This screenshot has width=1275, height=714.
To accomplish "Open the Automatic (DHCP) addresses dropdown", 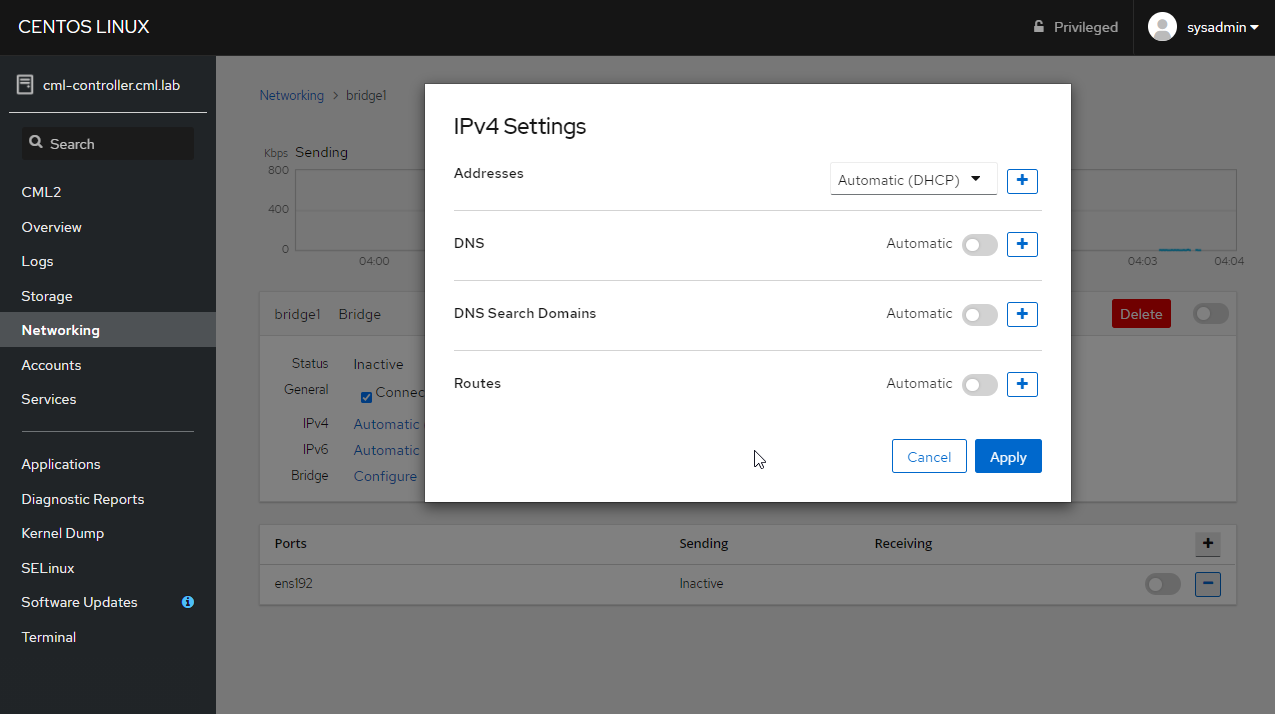I will (912, 179).
